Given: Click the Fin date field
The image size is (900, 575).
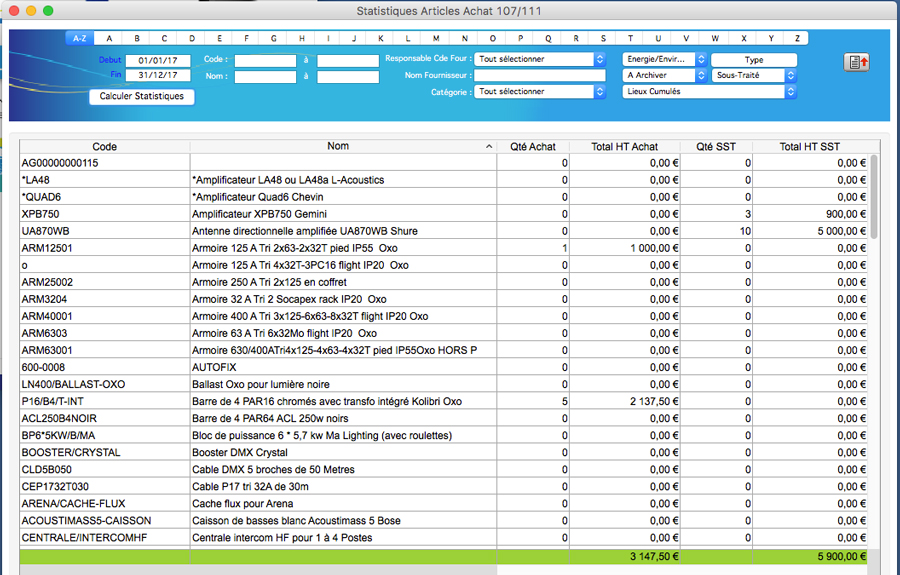Looking at the screenshot, I should (x=158, y=75).
